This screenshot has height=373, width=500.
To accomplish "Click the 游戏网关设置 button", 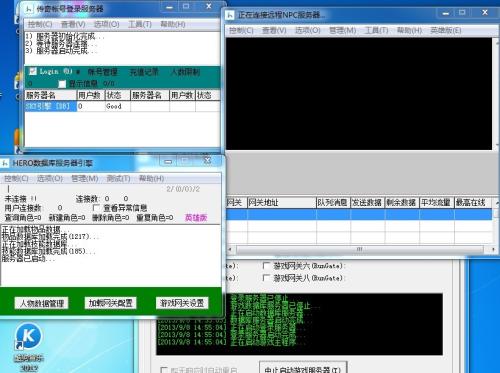I will 182,303.
